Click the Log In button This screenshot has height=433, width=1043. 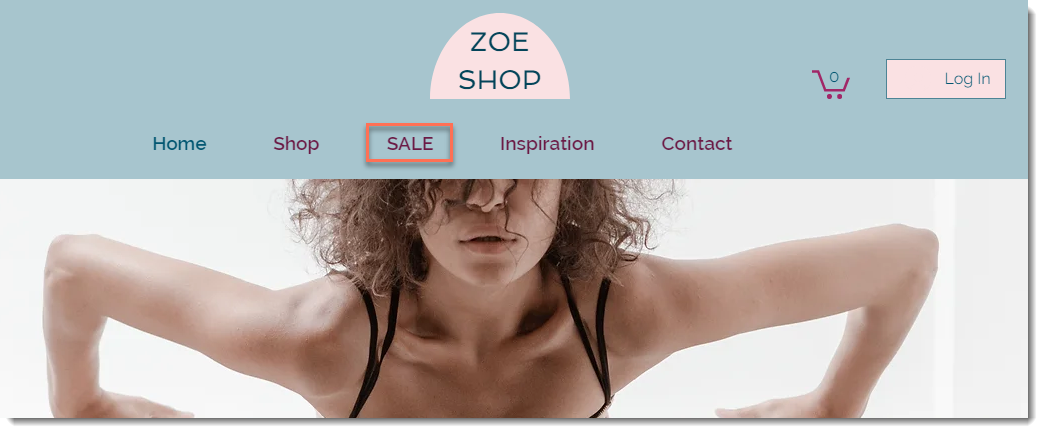coord(945,78)
